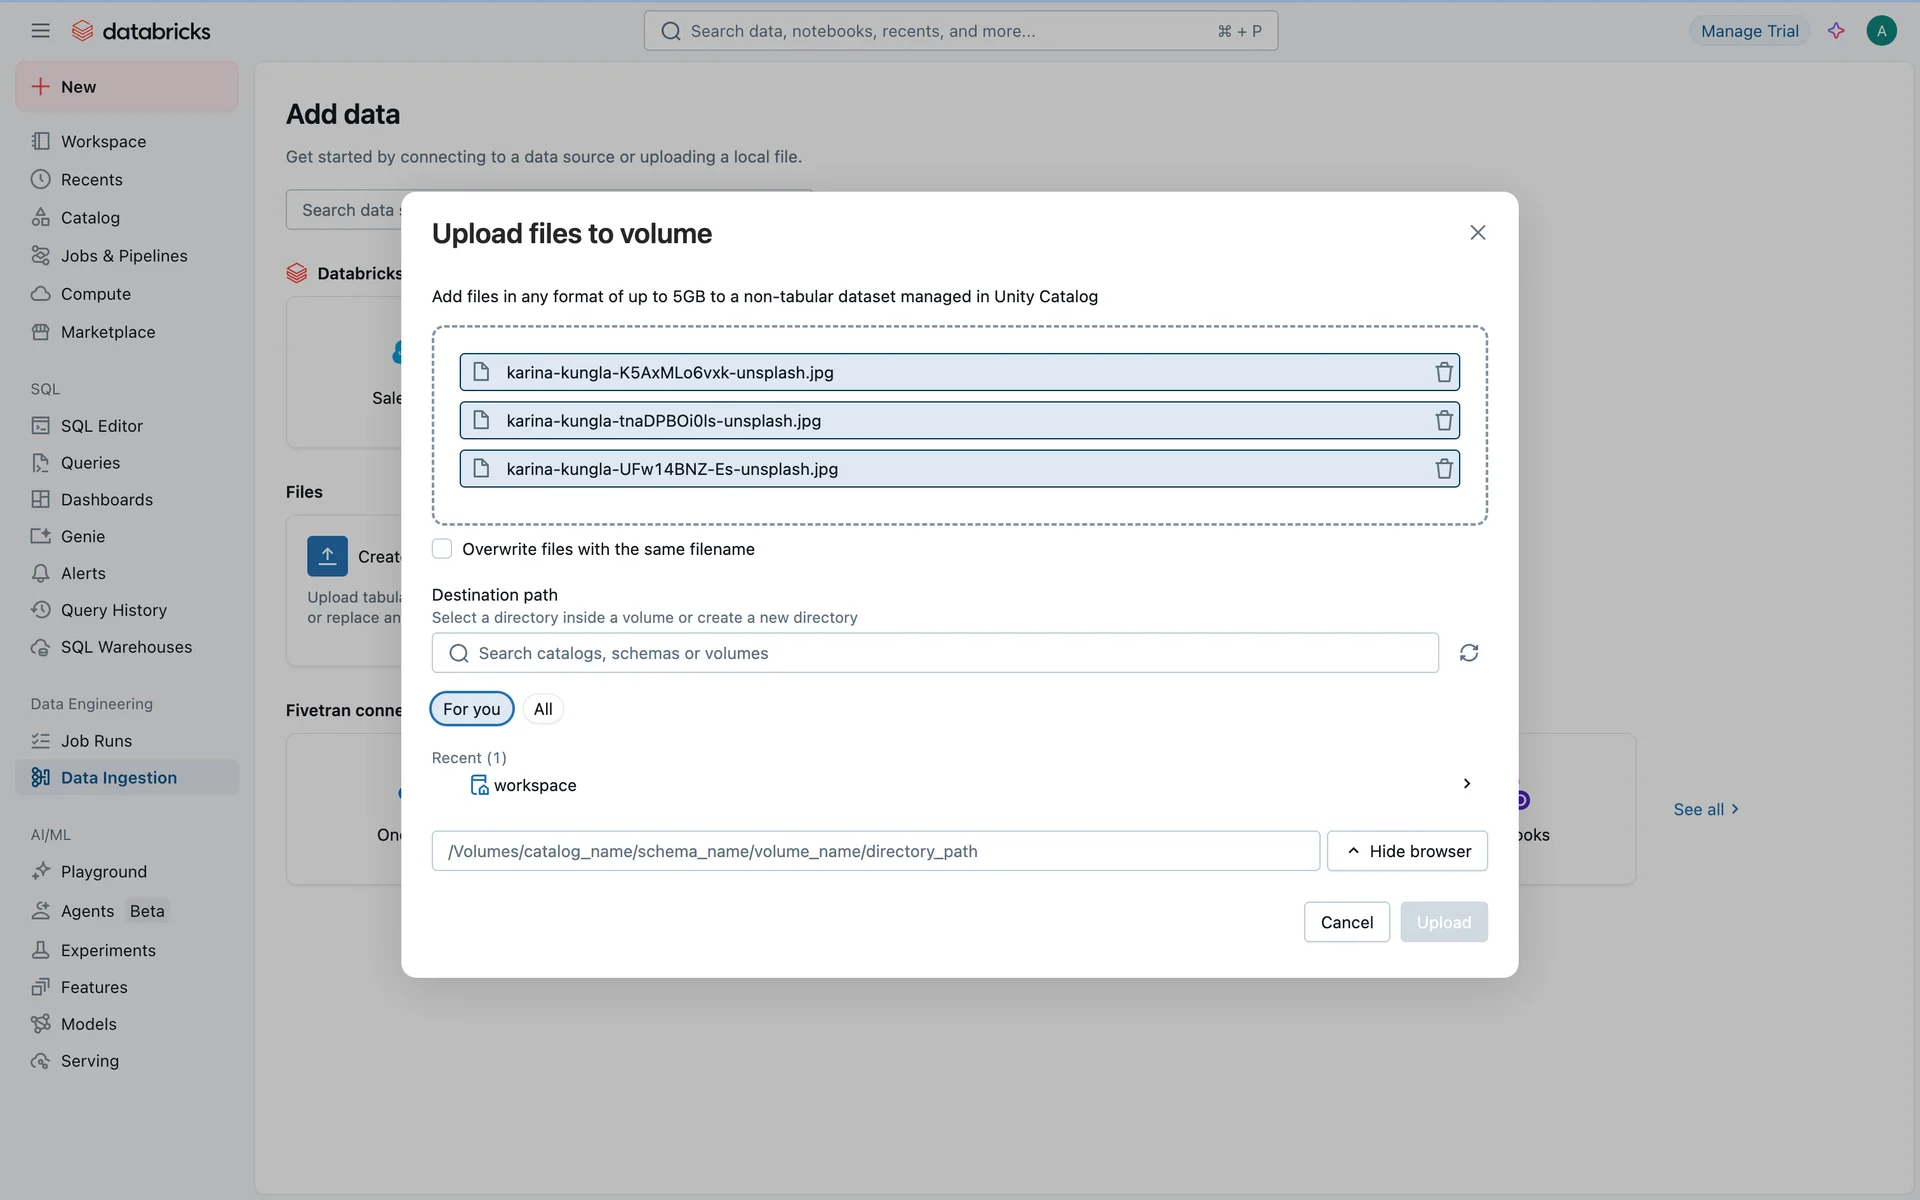Open SQL Editor in sidebar
Viewport: 1920px width, 1200px height.
point(101,426)
